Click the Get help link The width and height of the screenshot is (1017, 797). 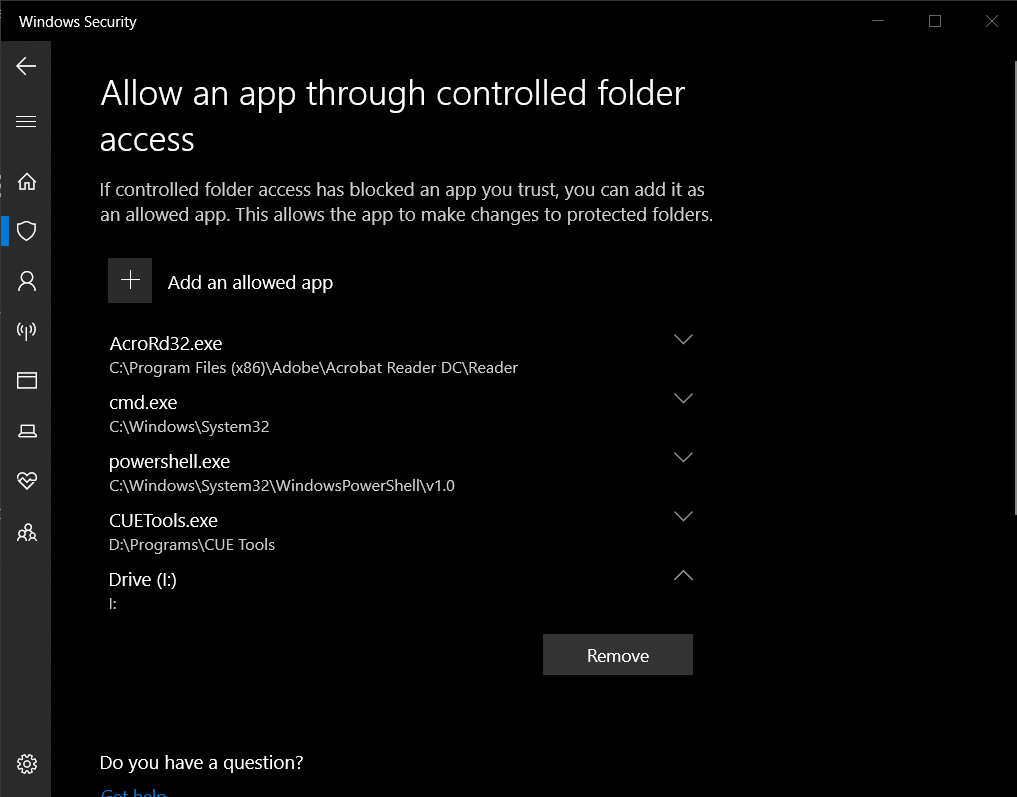pos(134,793)
